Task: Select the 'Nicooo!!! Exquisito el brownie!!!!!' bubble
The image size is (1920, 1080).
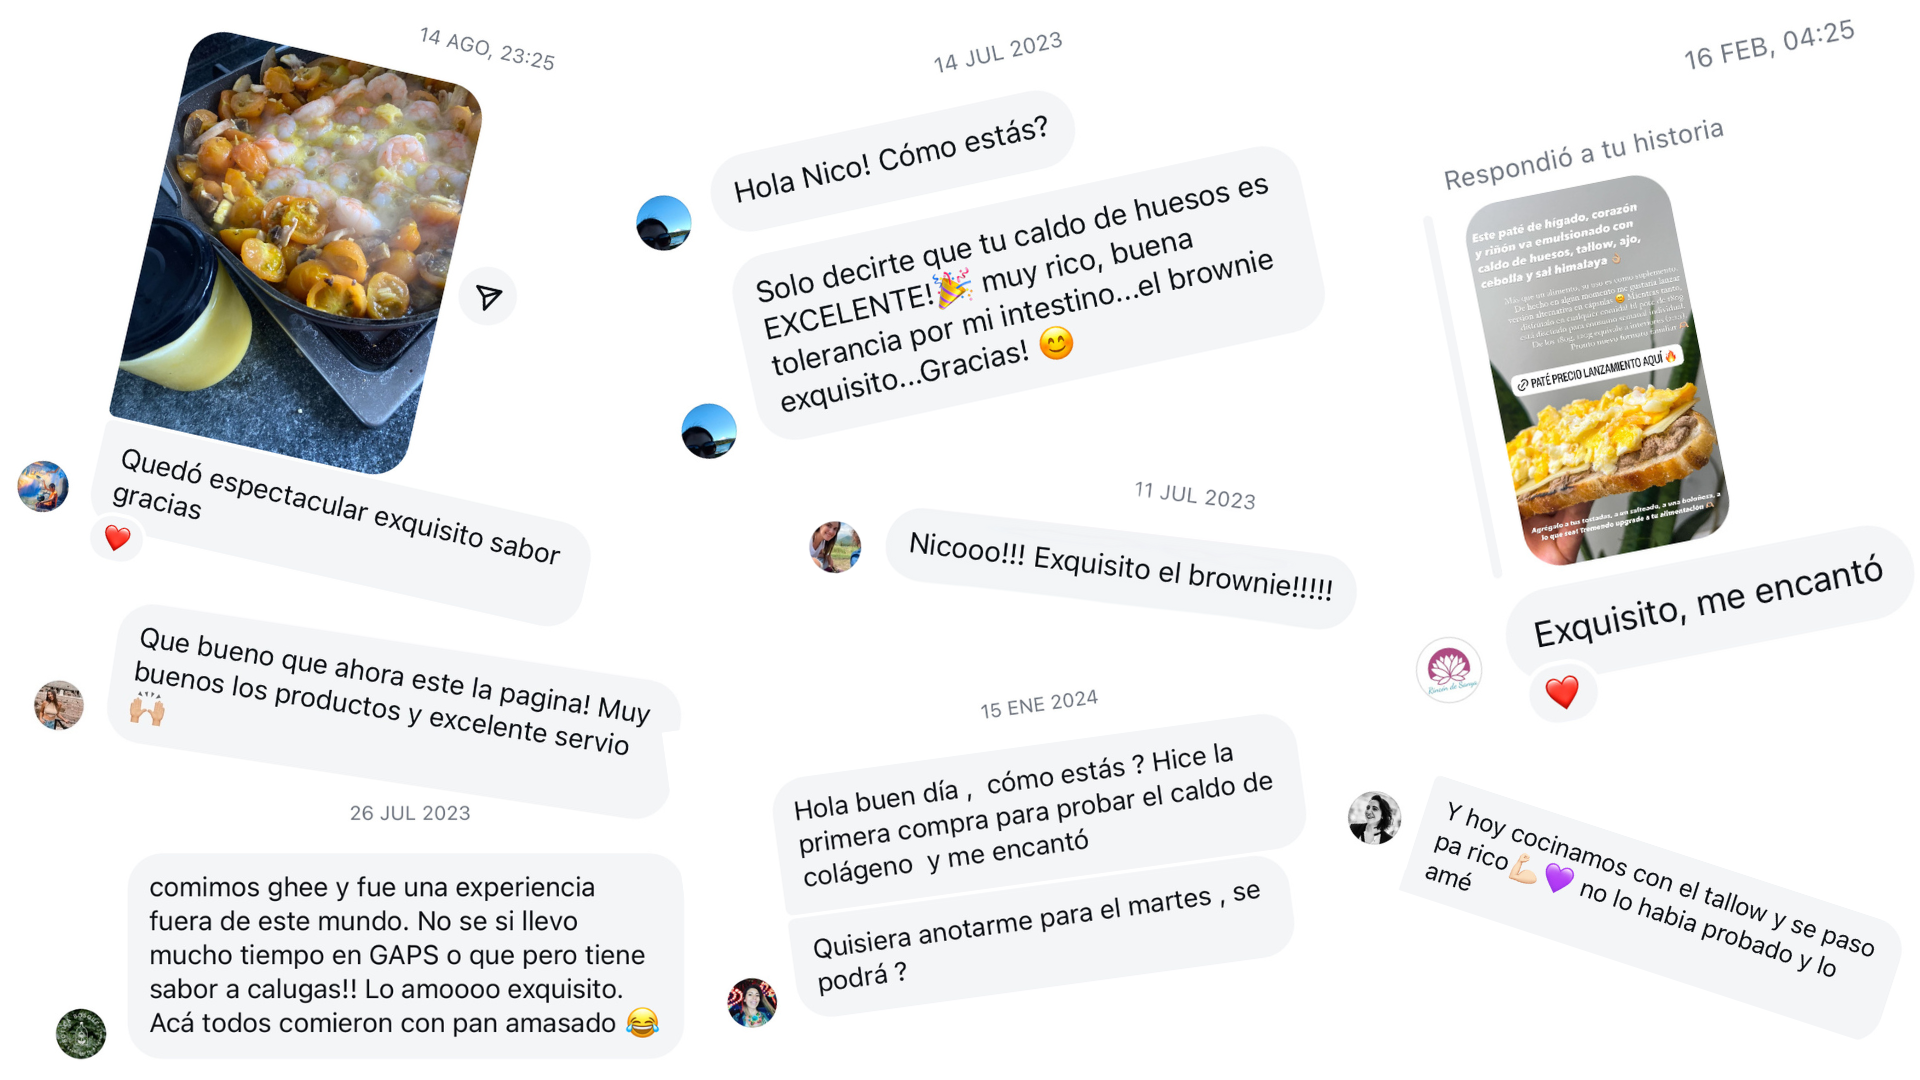Action: pos(1121,568)
